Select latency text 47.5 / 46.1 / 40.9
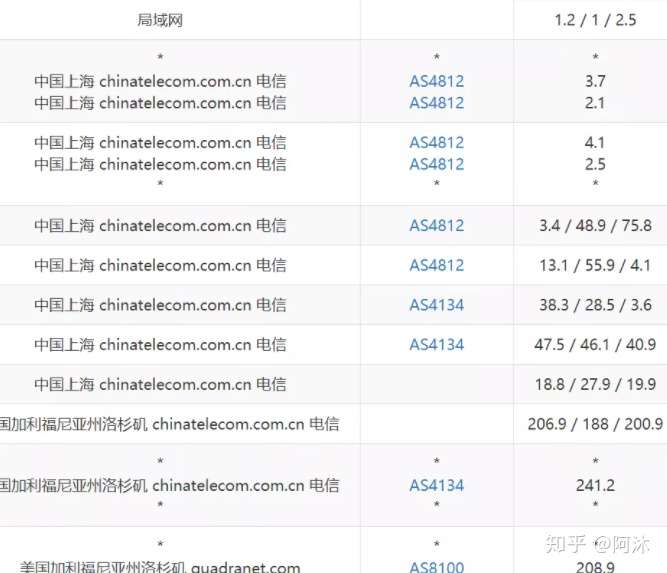 coord(595,345)
